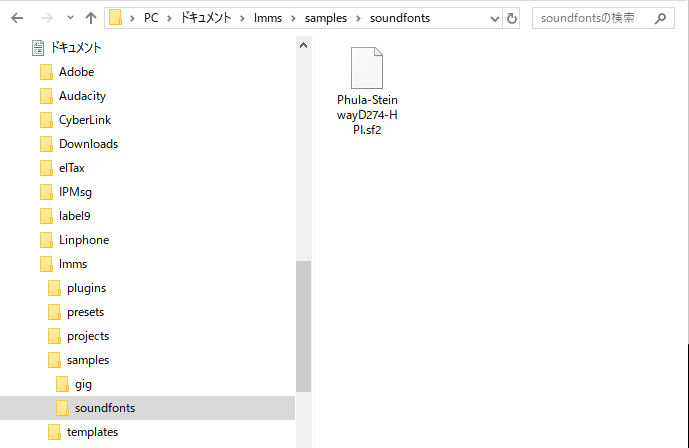
Task: Select samples in the address breadcrumb
Action: pyautogui.click(x=326, y=18)
